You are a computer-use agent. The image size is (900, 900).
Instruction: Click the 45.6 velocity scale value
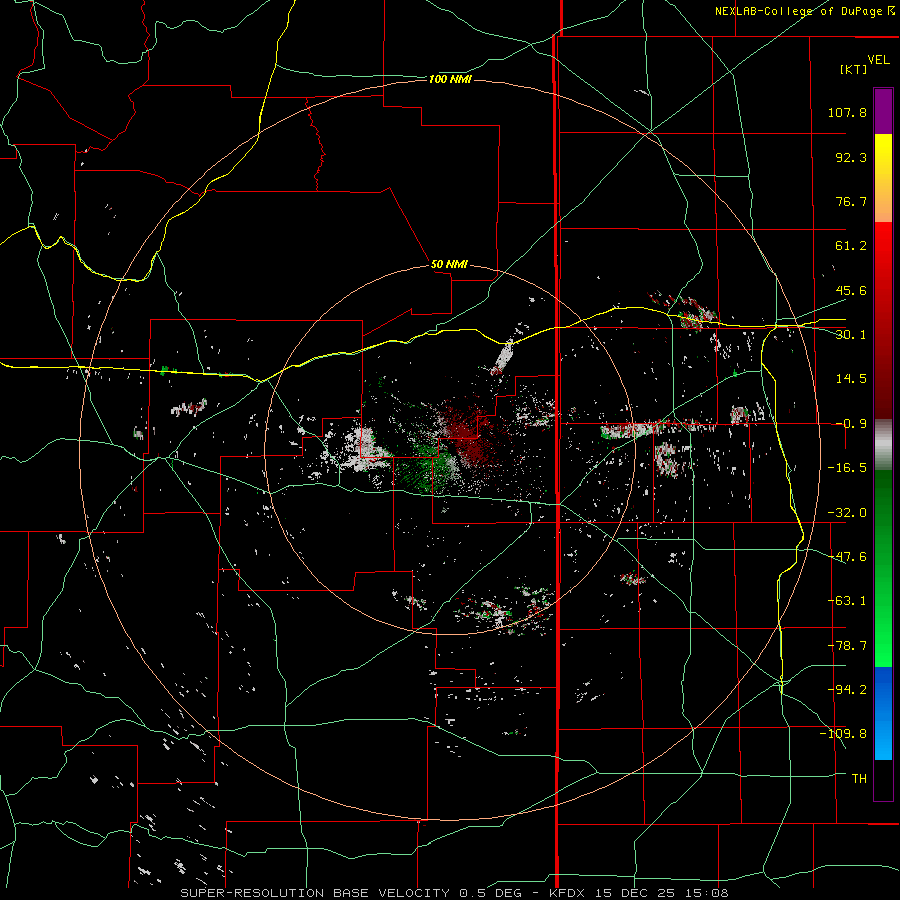point(851,290)
